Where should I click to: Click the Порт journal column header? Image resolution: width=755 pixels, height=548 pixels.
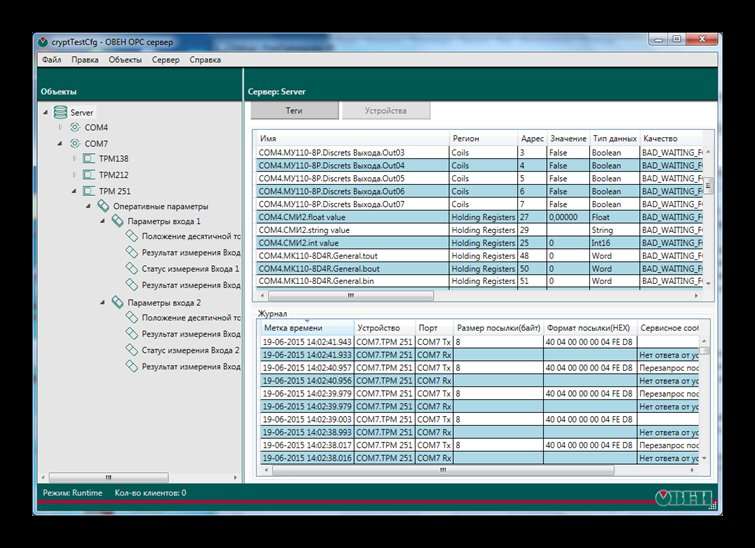[x=434, y=328]
